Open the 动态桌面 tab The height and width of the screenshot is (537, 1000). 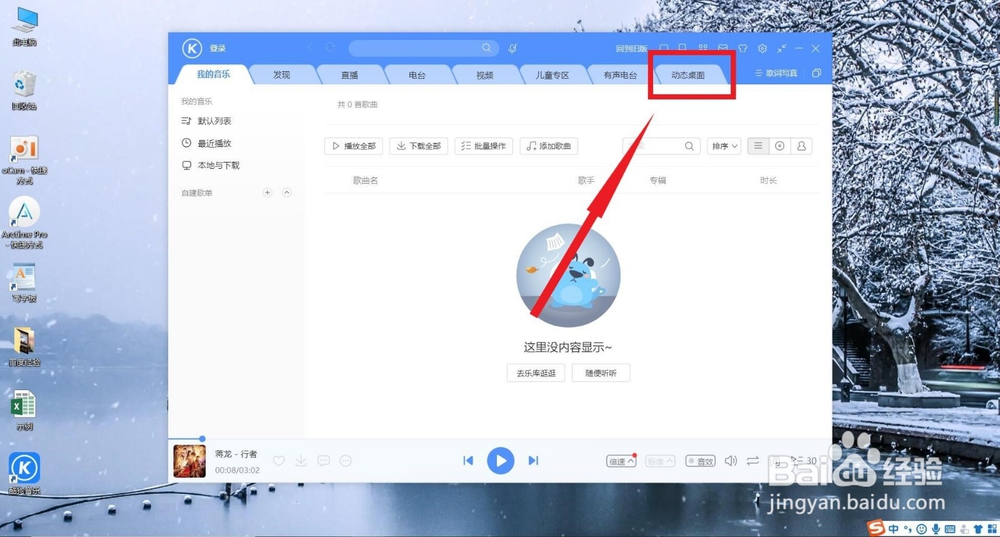pyautogui.click(x=688, y=75)
